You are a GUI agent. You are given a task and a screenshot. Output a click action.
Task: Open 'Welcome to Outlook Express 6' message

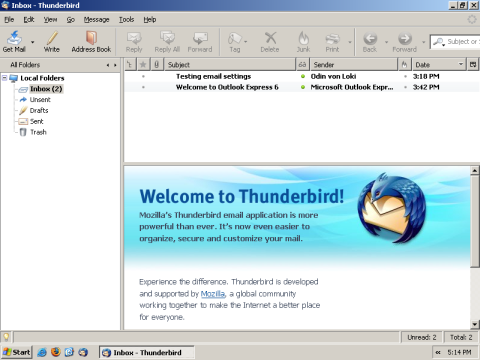click(x=227, y=87)
